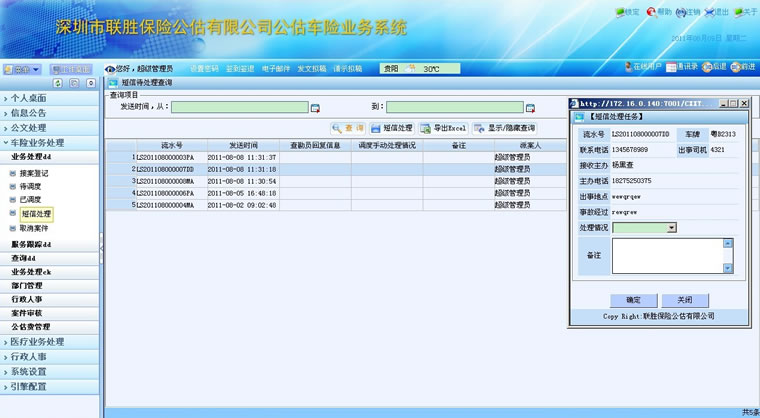
Task: Click the 查询 search button
Action: click(x=348, y=128)
